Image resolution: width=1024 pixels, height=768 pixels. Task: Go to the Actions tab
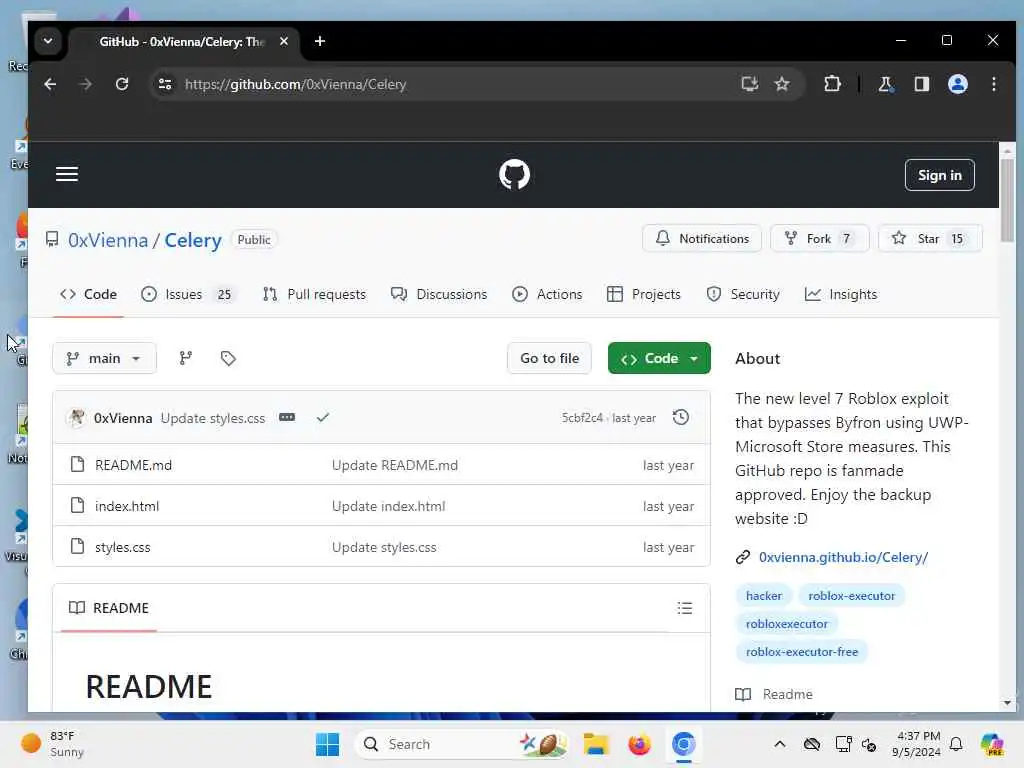(547, 295)
